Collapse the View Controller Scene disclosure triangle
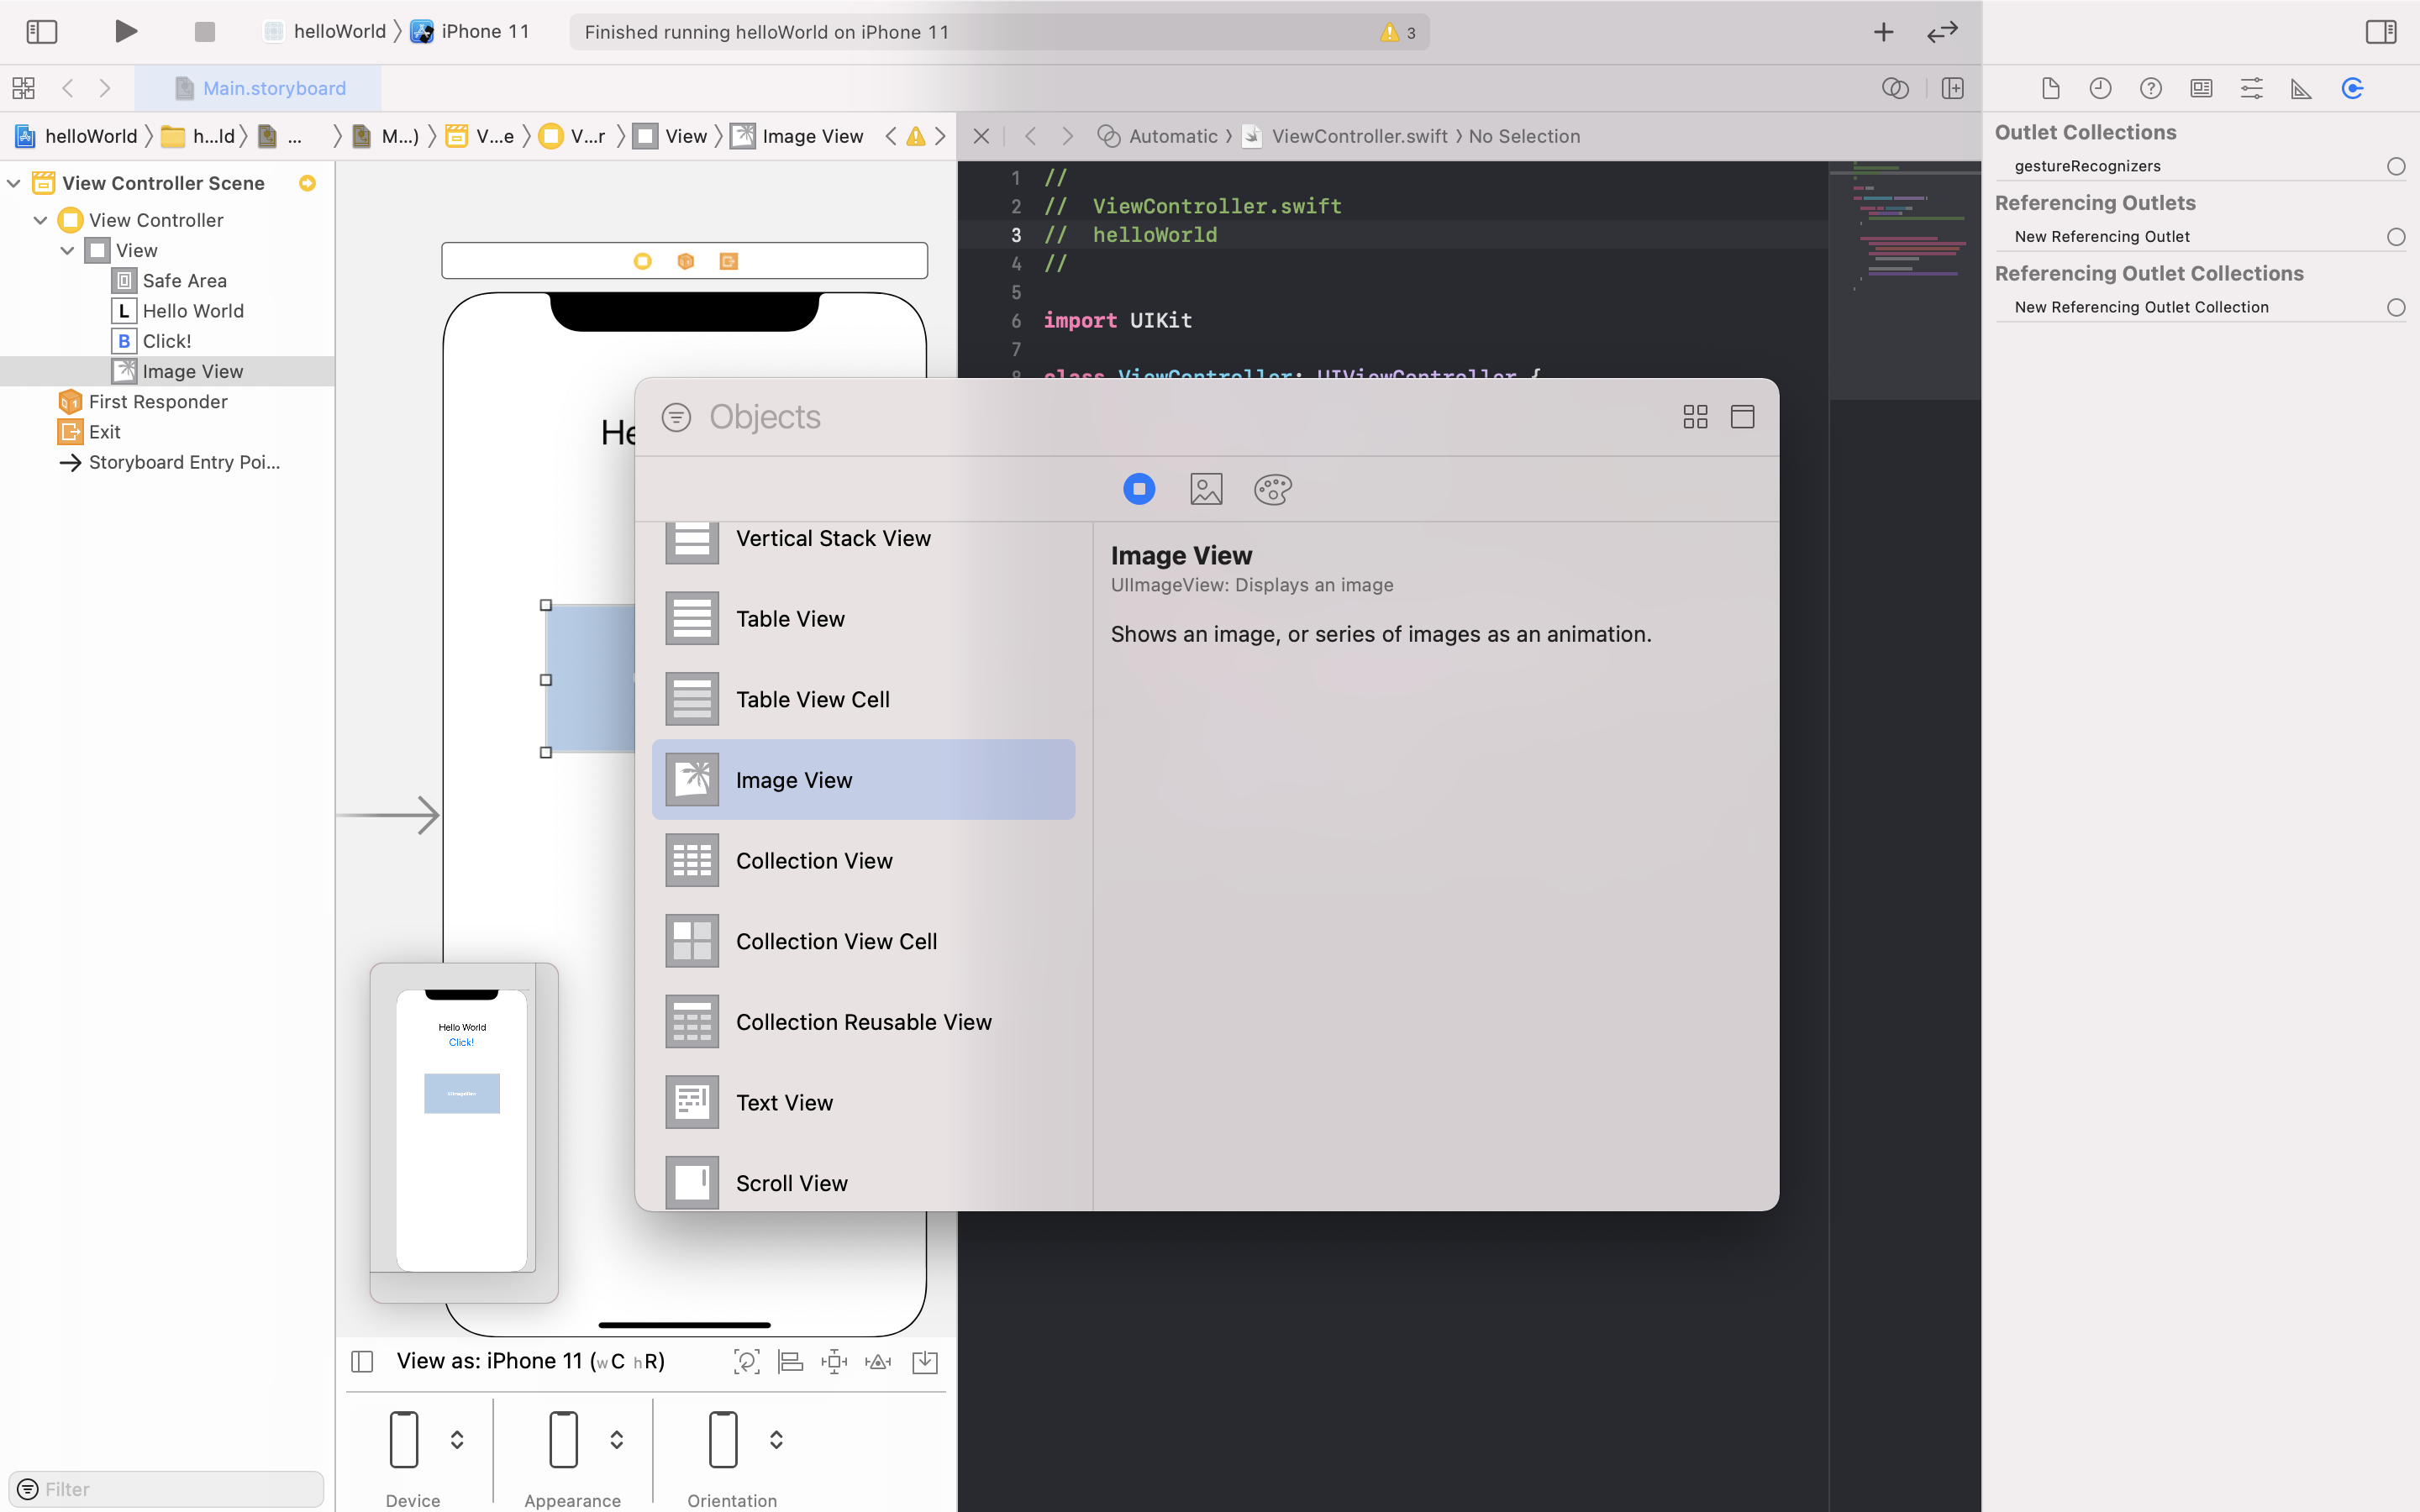The height and width of the screenshot is (1512, 2420). pos(14,183)
